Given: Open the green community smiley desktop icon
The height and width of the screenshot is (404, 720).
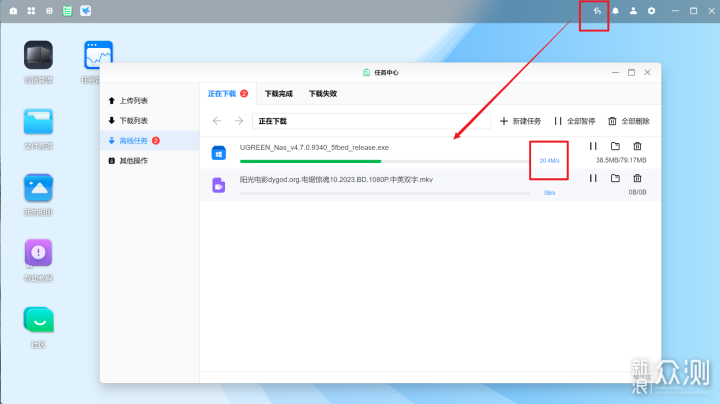Looking at the screenshot, I should pos(39,320).
